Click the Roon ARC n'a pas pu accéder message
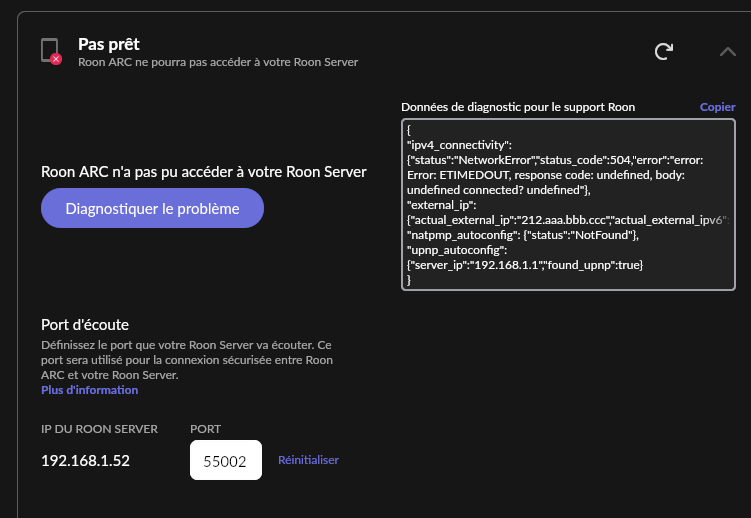The width and height of the screenshot is (751, 518). (x=203, y=172)
